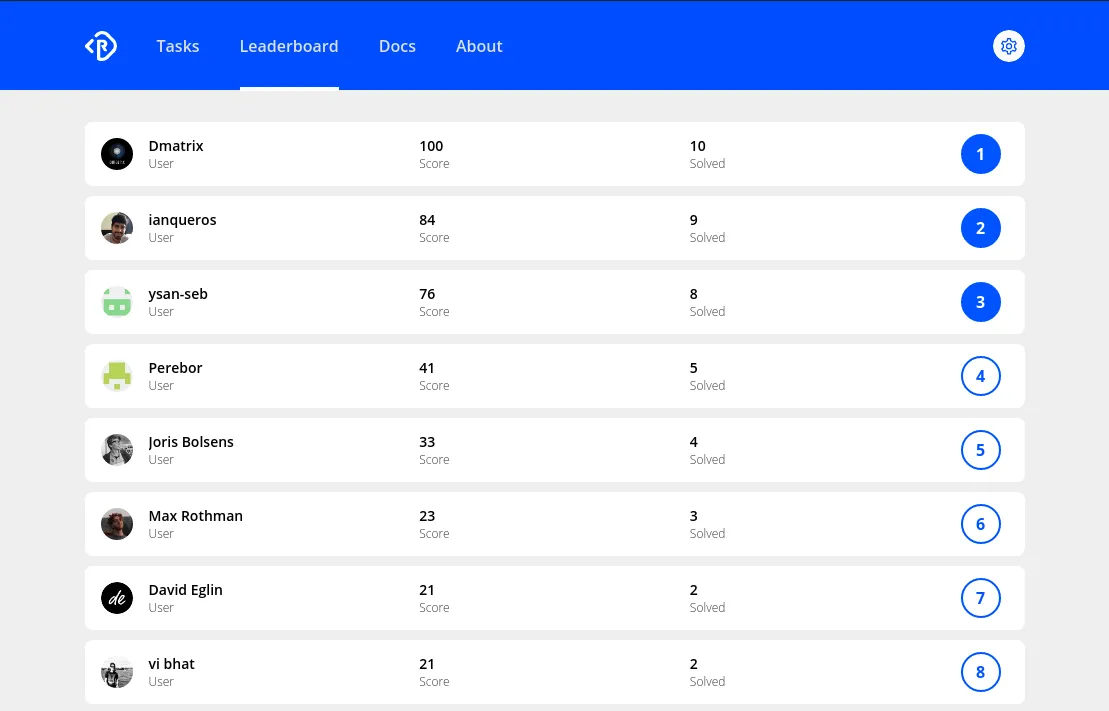Click ianqueros's solved count of 9
The height and width of the screenshot is (711, 1109).
pos(694,220)
